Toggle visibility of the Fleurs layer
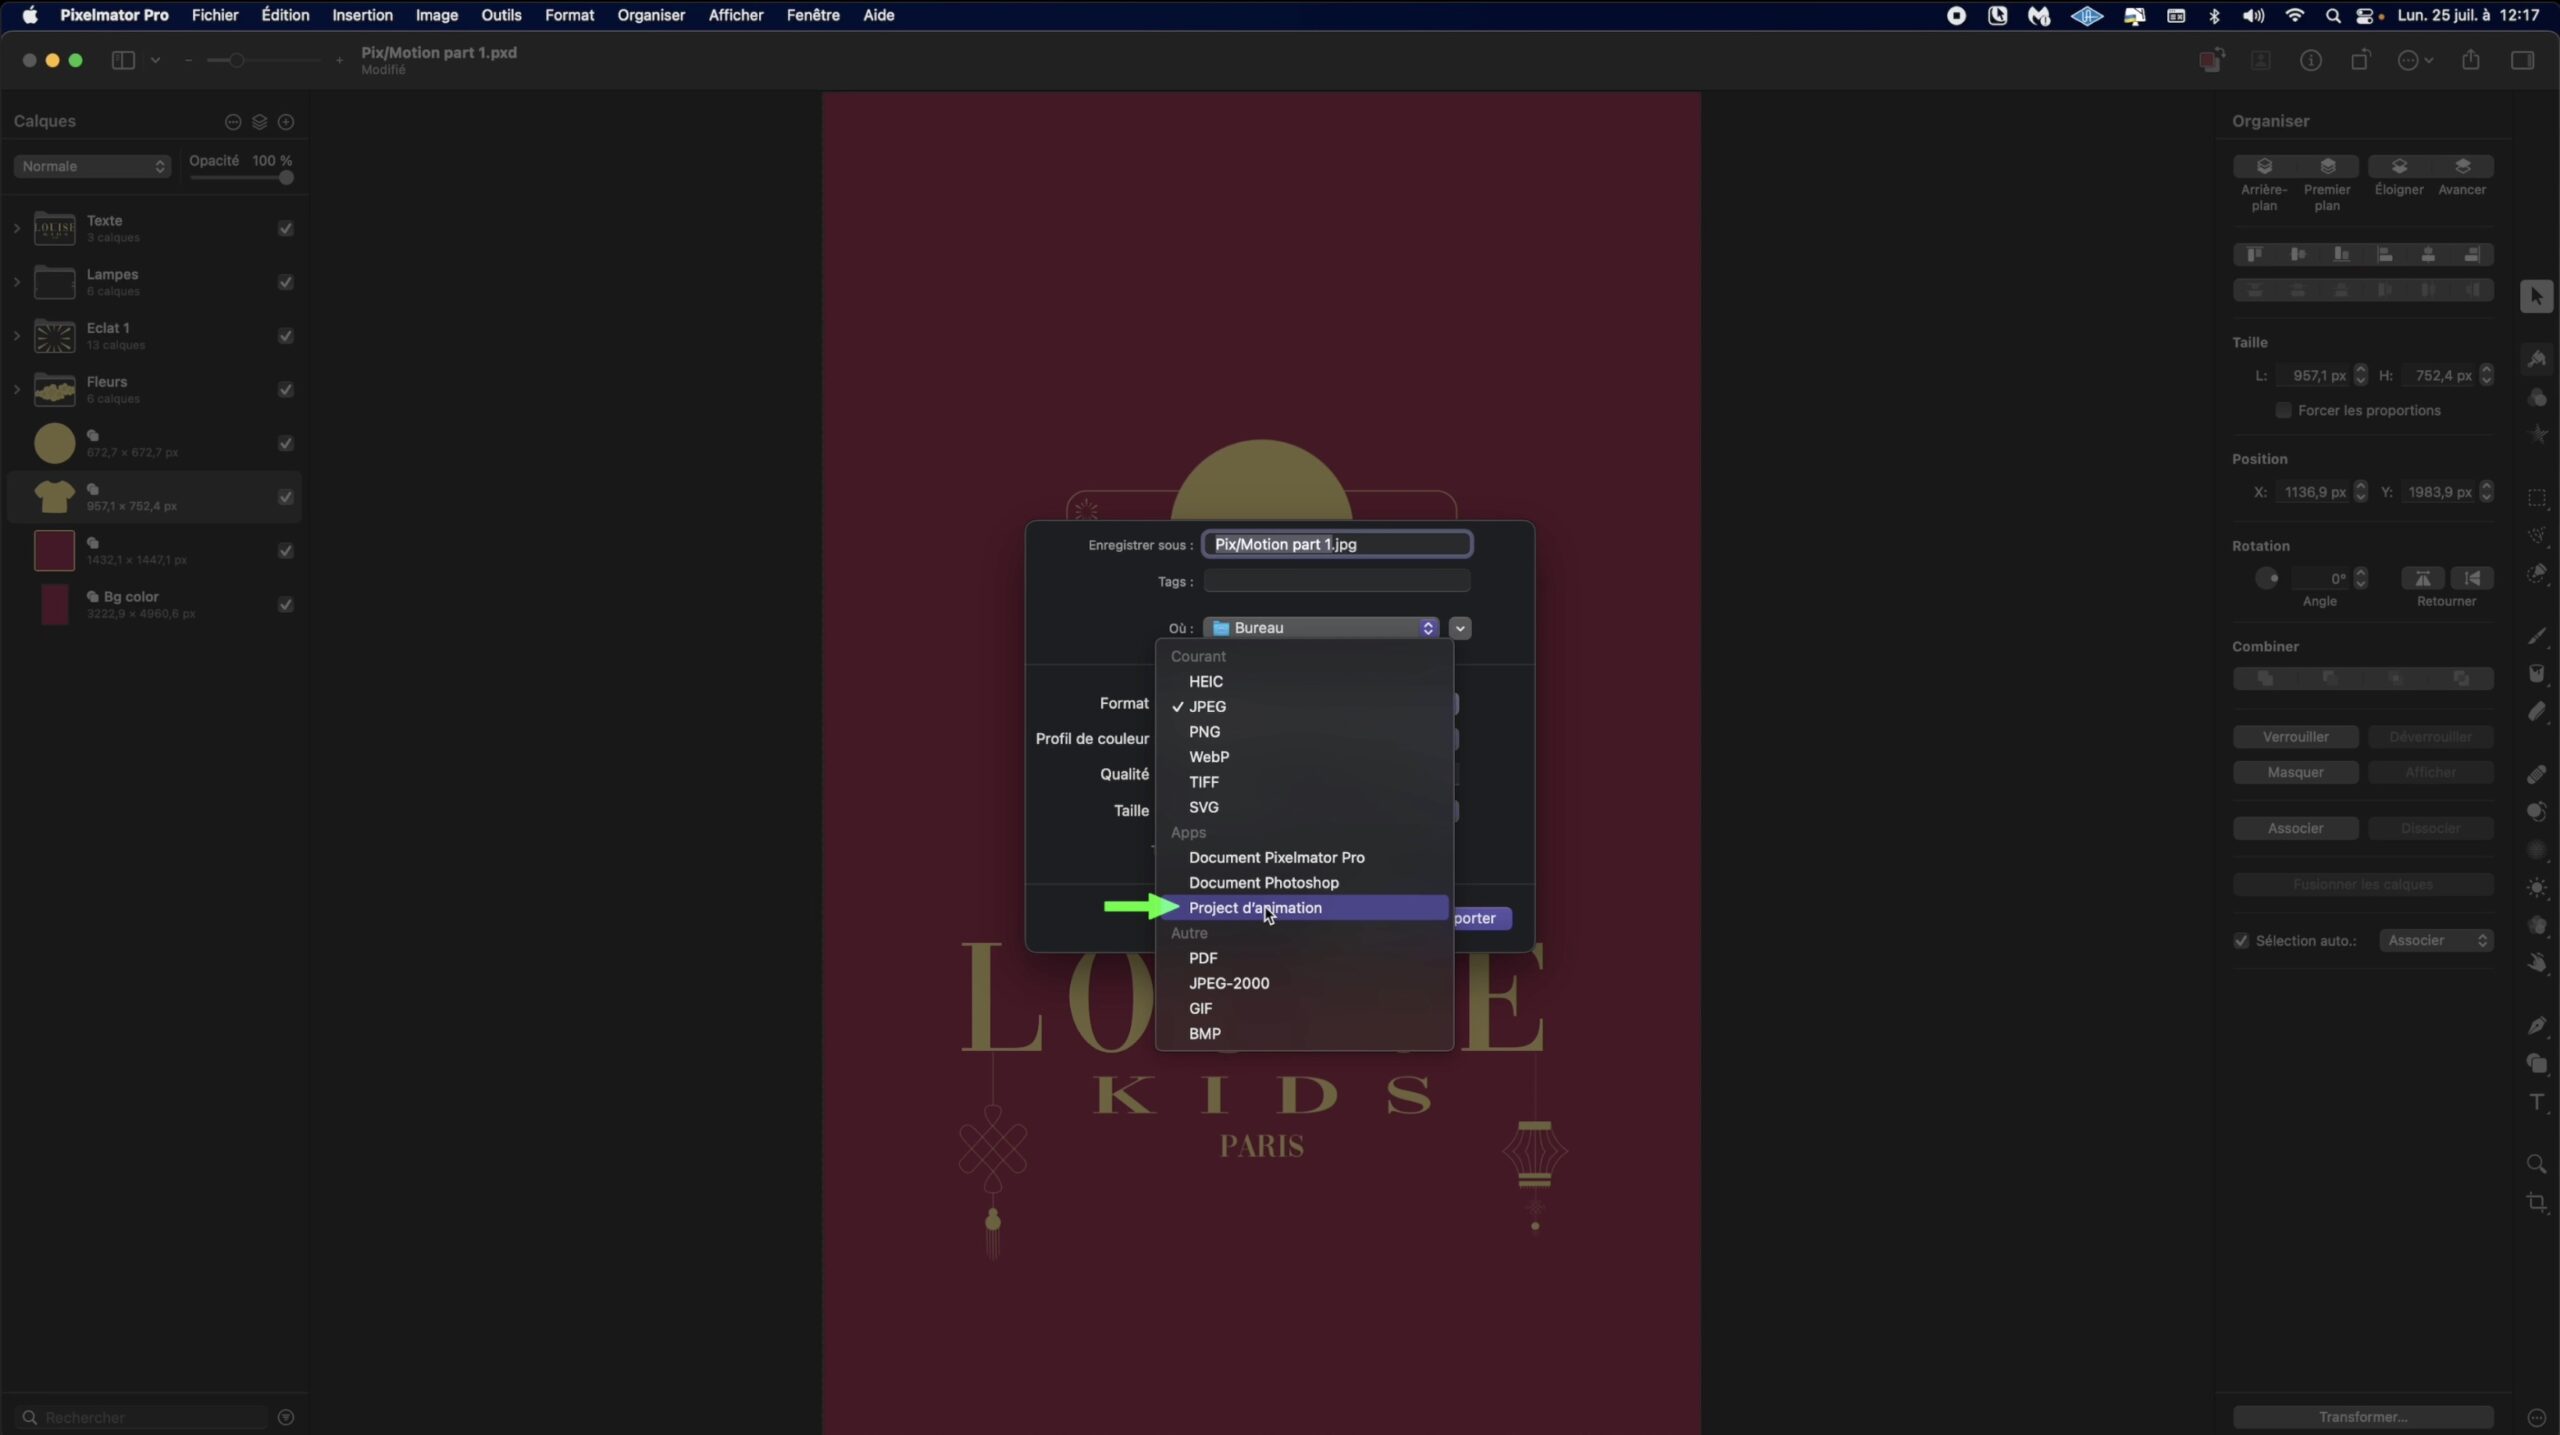The width and height of the screenshot is (2560, 1435). coord(286,390)
